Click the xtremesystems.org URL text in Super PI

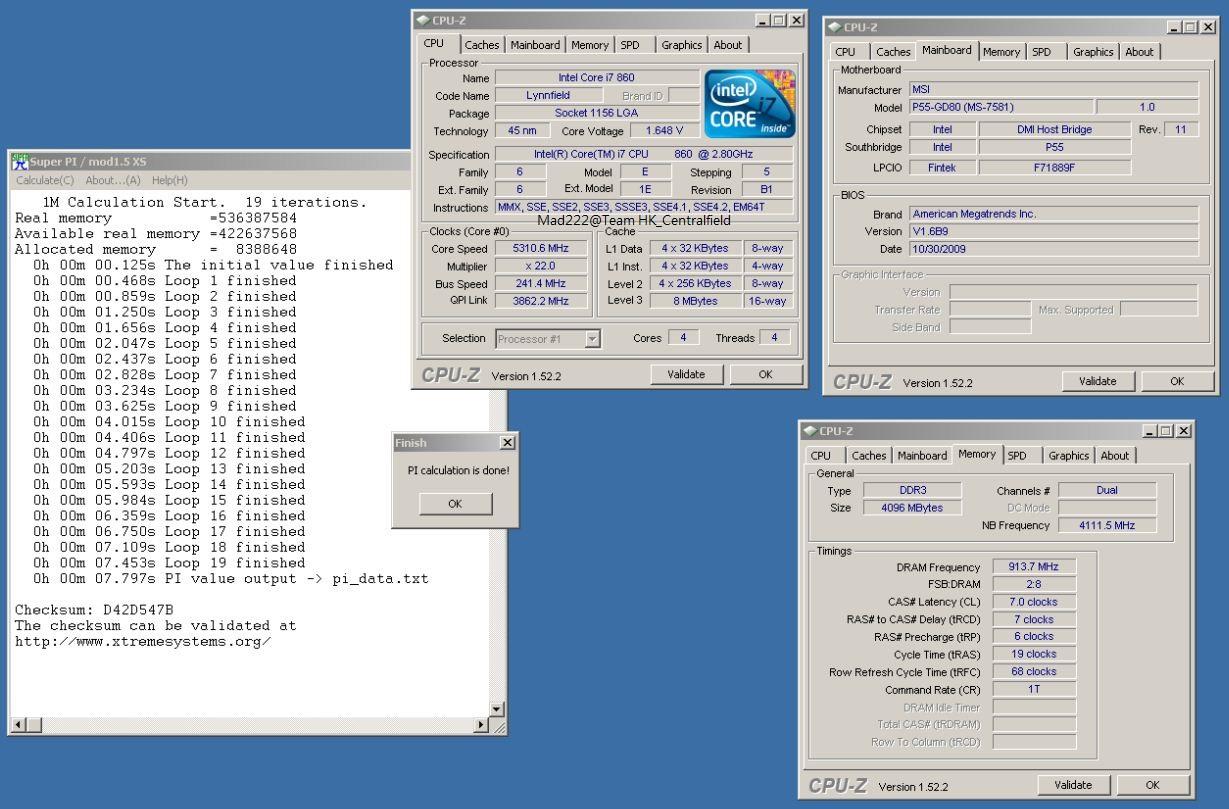[x=143, y=641]
